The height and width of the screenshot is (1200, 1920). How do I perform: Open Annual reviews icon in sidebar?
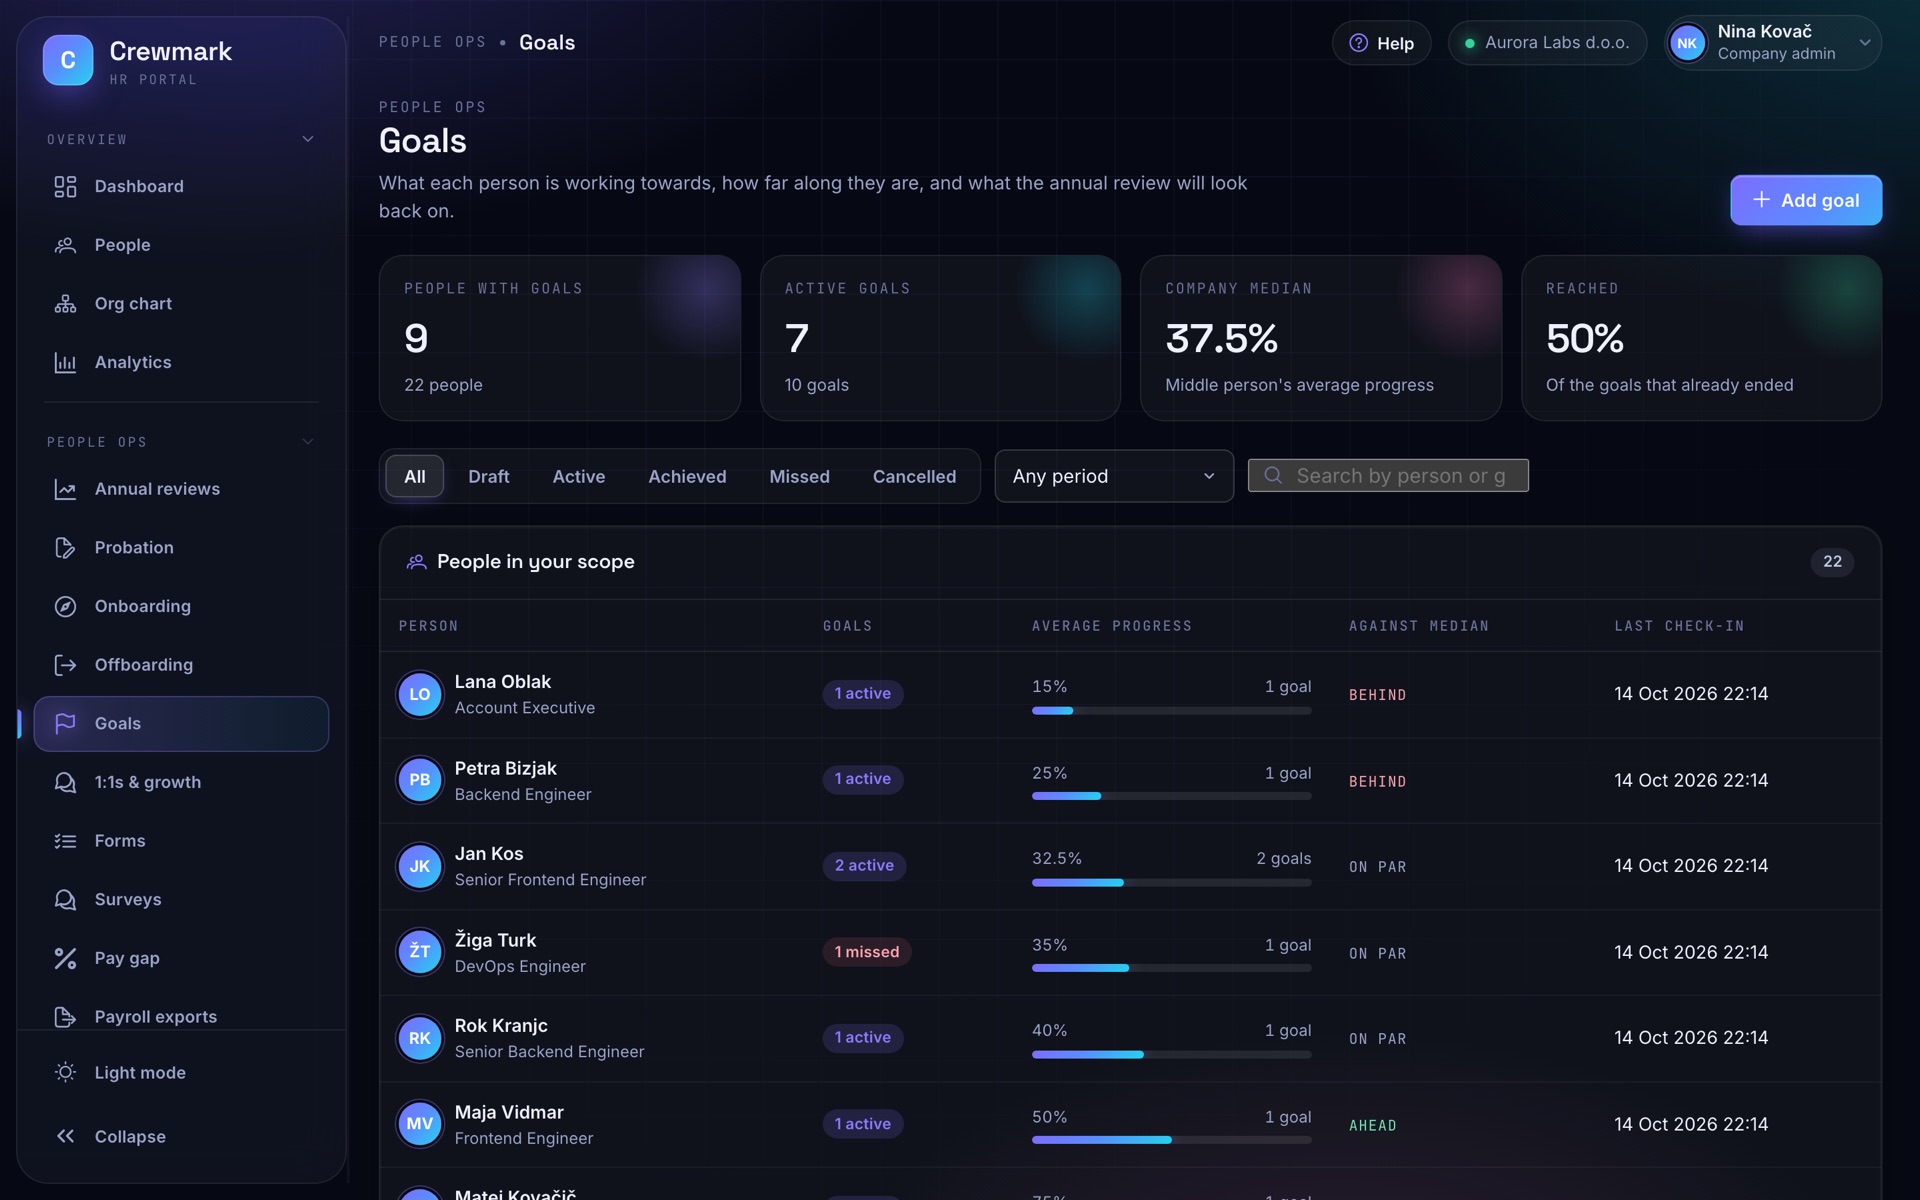[x=65, y=489]
